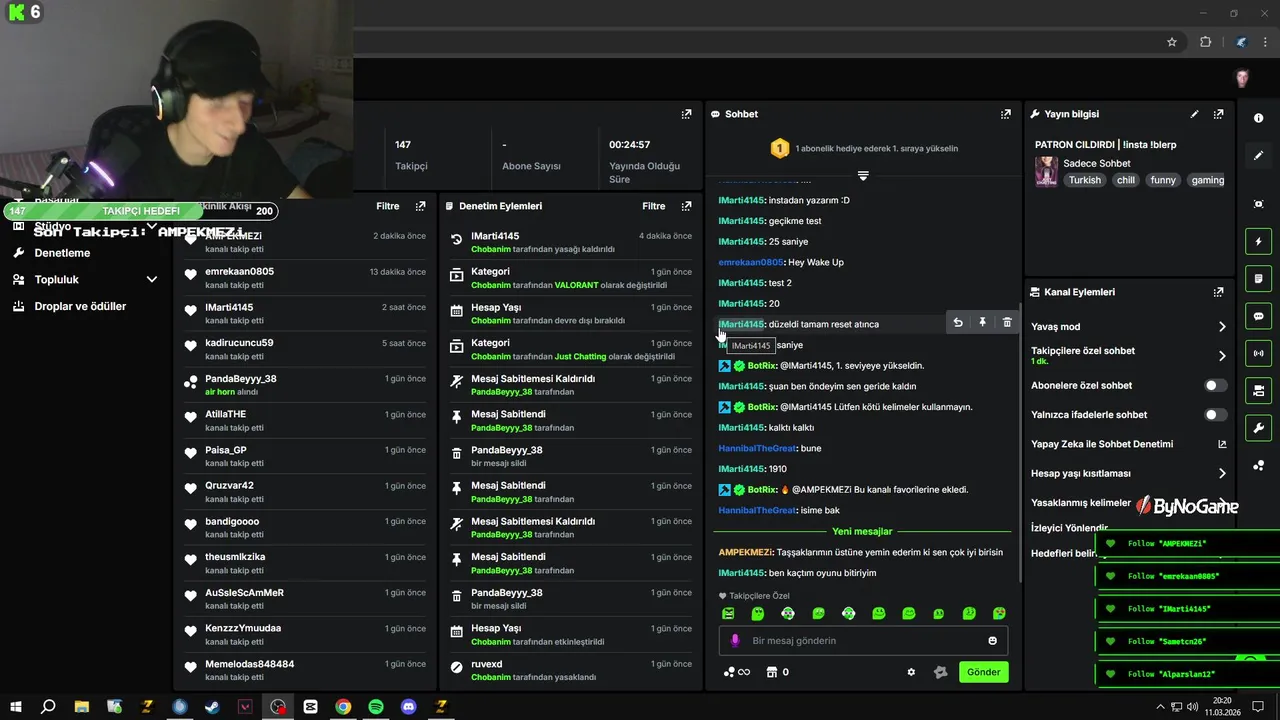Click in the Bir mesaj gönderin field
Screen dimensions: 1280x720
pos(863,641)
